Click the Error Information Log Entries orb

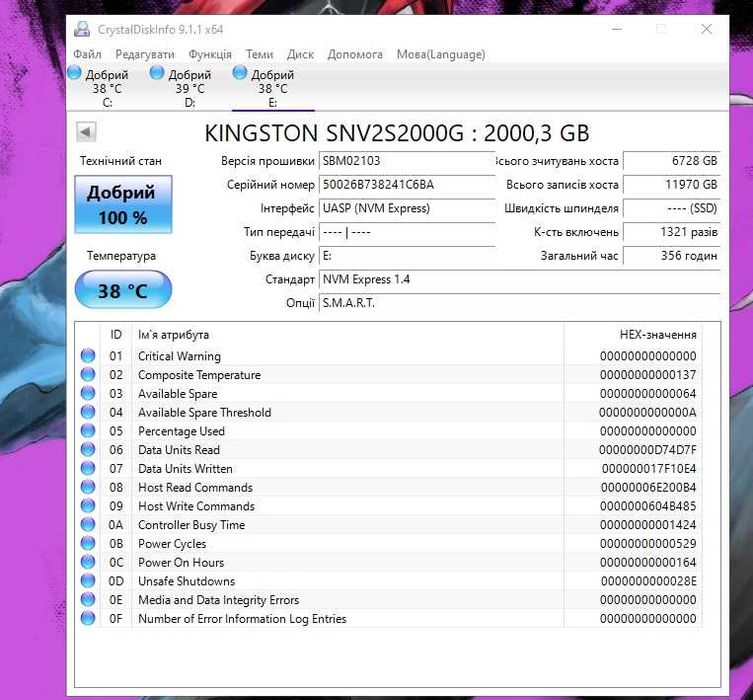click(x=88, y=617)
